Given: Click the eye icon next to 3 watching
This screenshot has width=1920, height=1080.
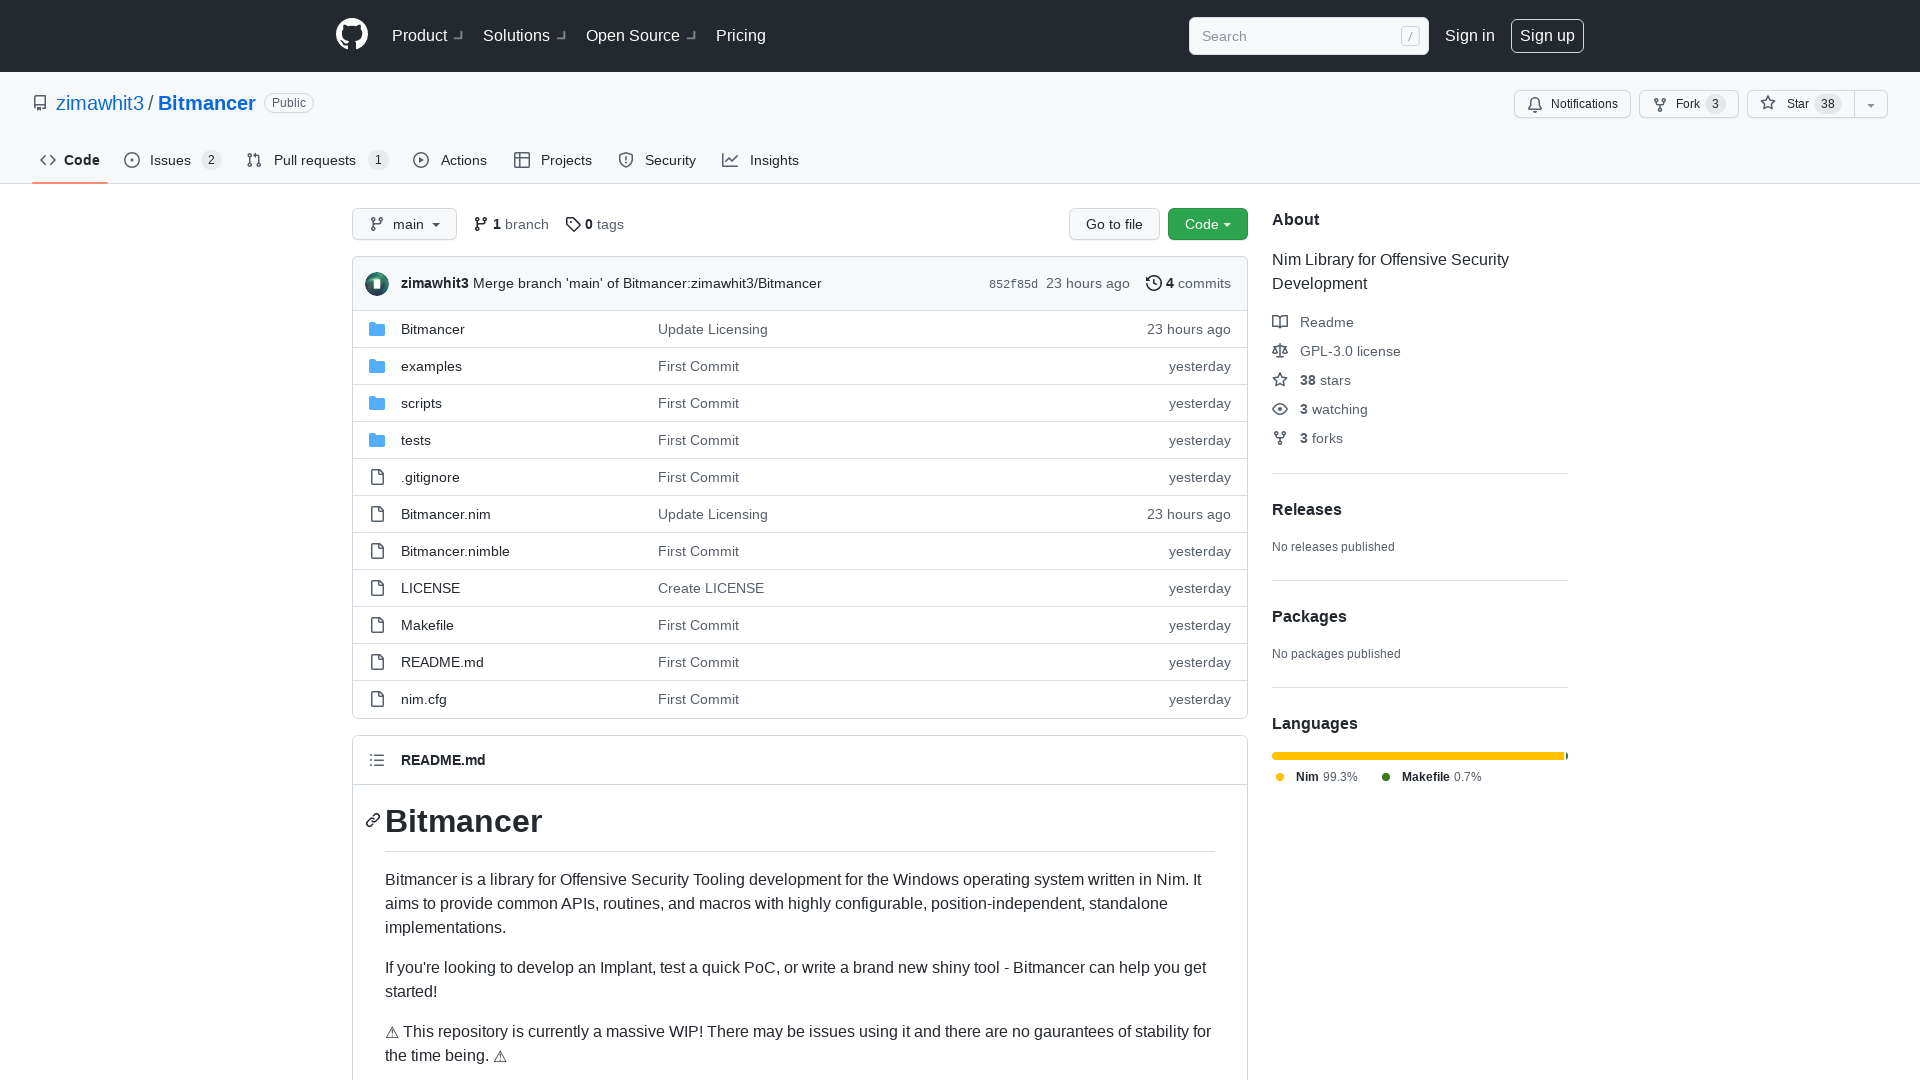Looking at the screenshot, I should click(1280, 409).
